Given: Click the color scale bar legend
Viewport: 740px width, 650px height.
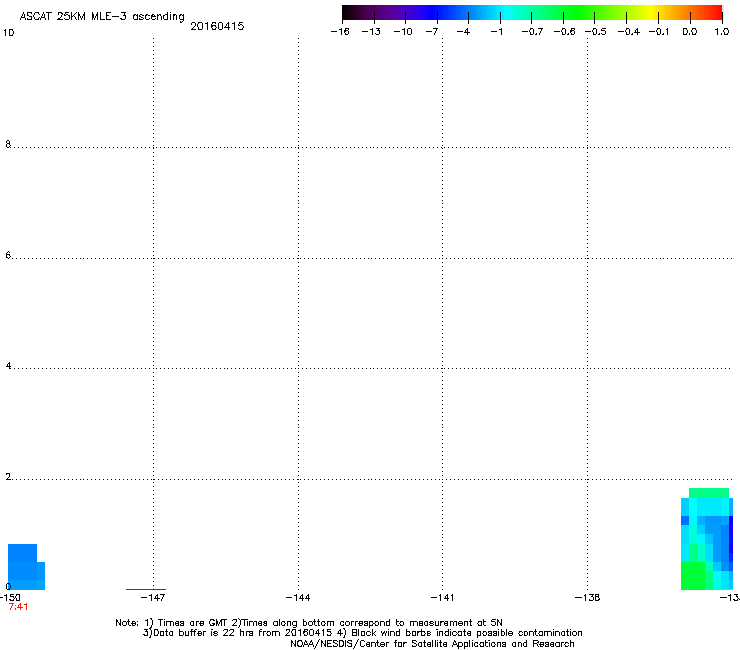Looking at the screenshot, I should (x=532, y=13).
